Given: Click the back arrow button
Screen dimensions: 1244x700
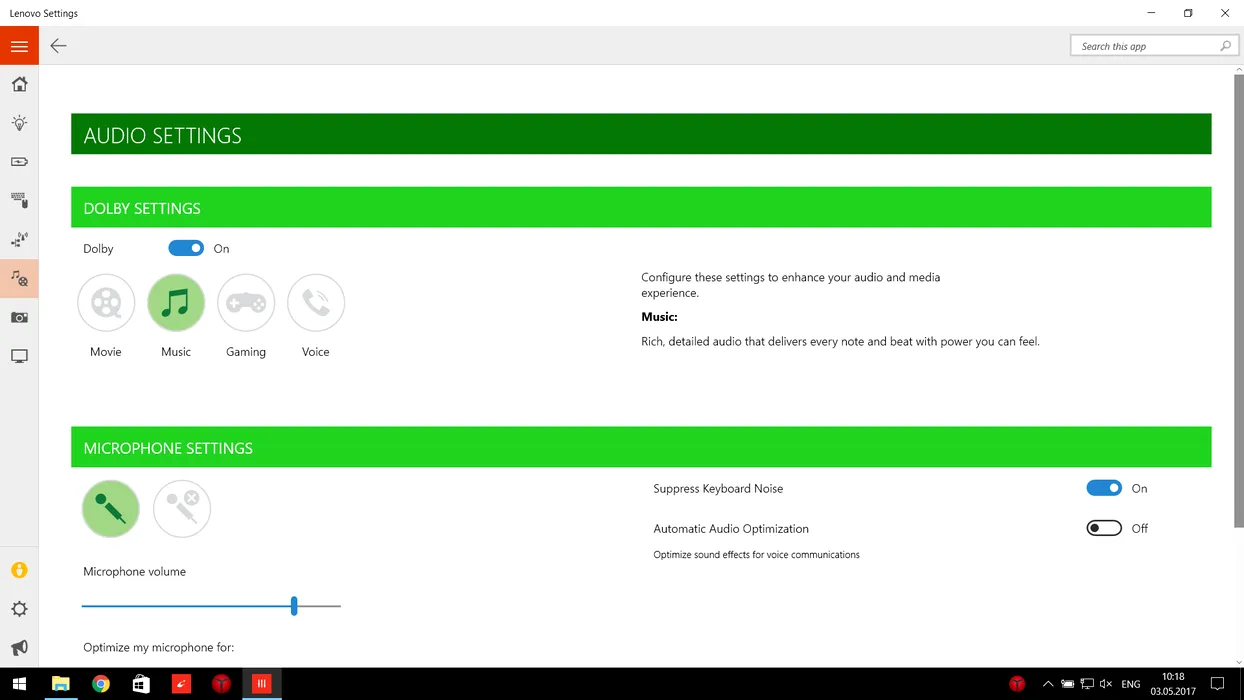Looking at the screenshot, I should (59, 46).
